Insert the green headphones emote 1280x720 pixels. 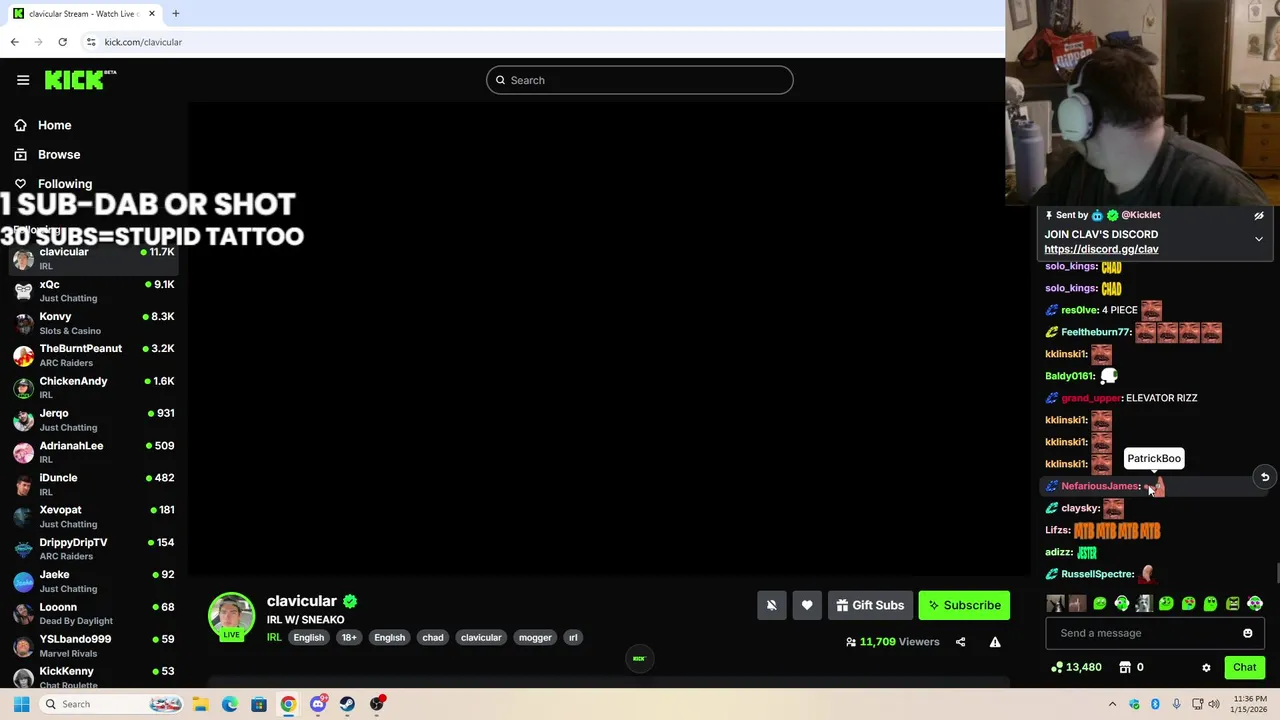tap(1122, 603)
